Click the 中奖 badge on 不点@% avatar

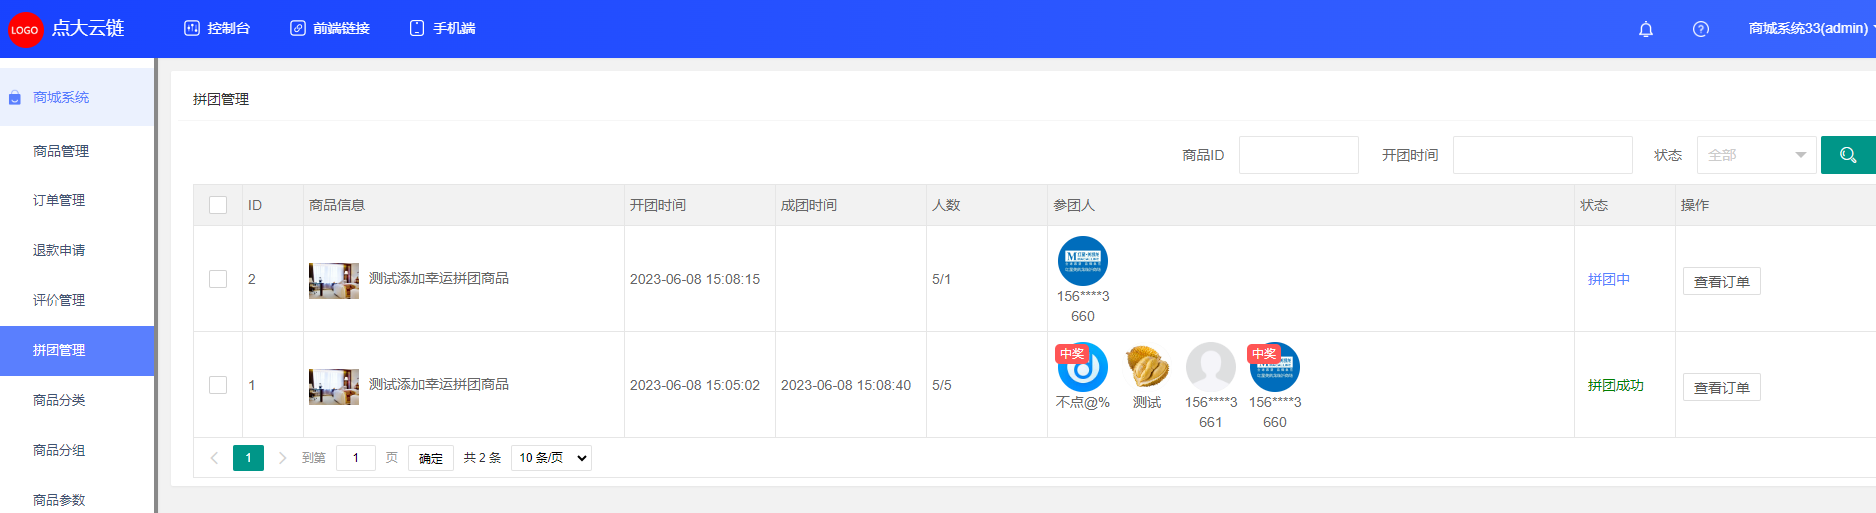[1072, 354]
